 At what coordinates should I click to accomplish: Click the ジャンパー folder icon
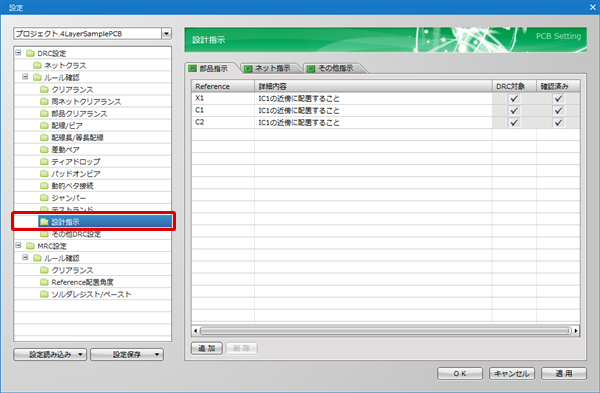pos(44,198)
